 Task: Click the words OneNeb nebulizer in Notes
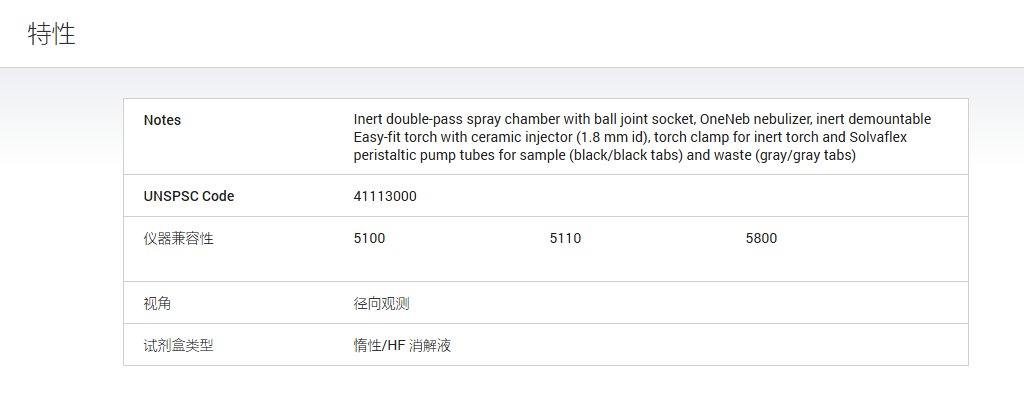click(x=755, y=120)
